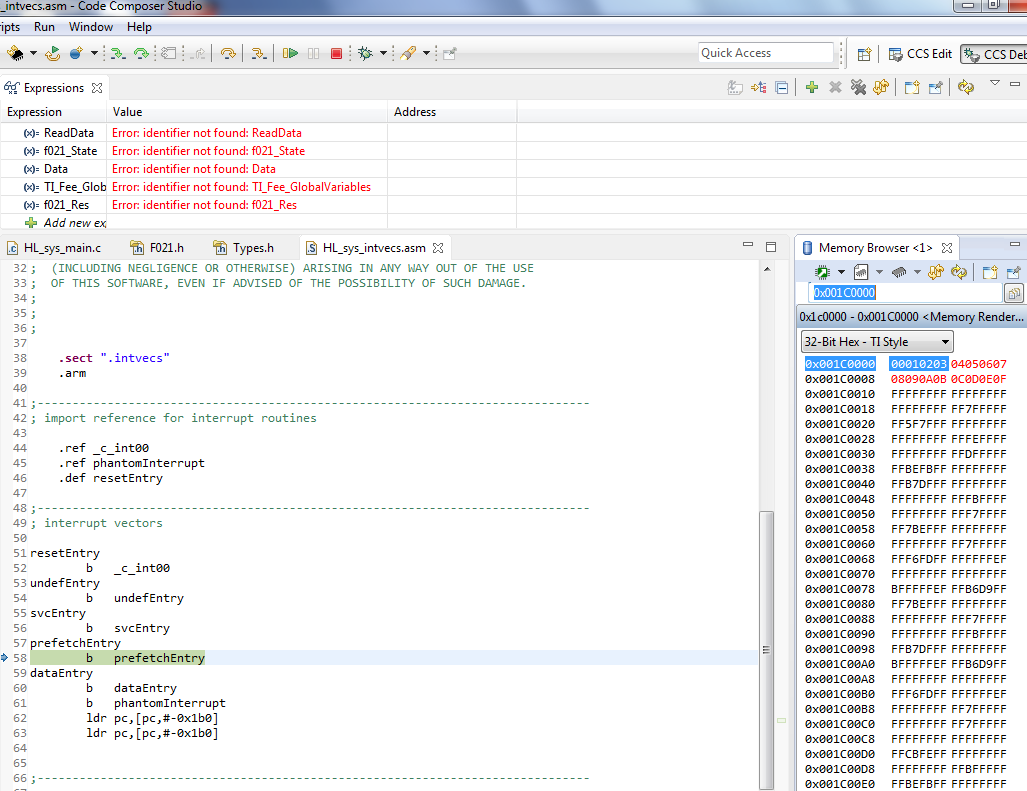Click the yellow Assembly Step Over icon
1027x791 pixels.
(x=228, y=53)
